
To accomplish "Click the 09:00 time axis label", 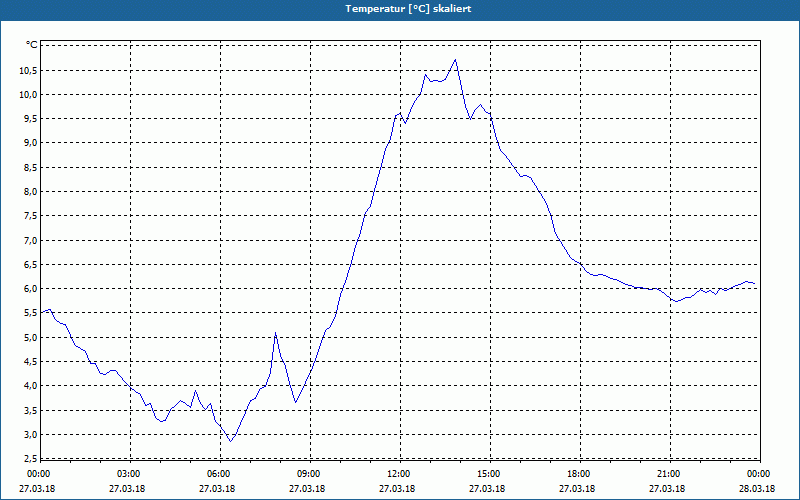I will point(310,474).
